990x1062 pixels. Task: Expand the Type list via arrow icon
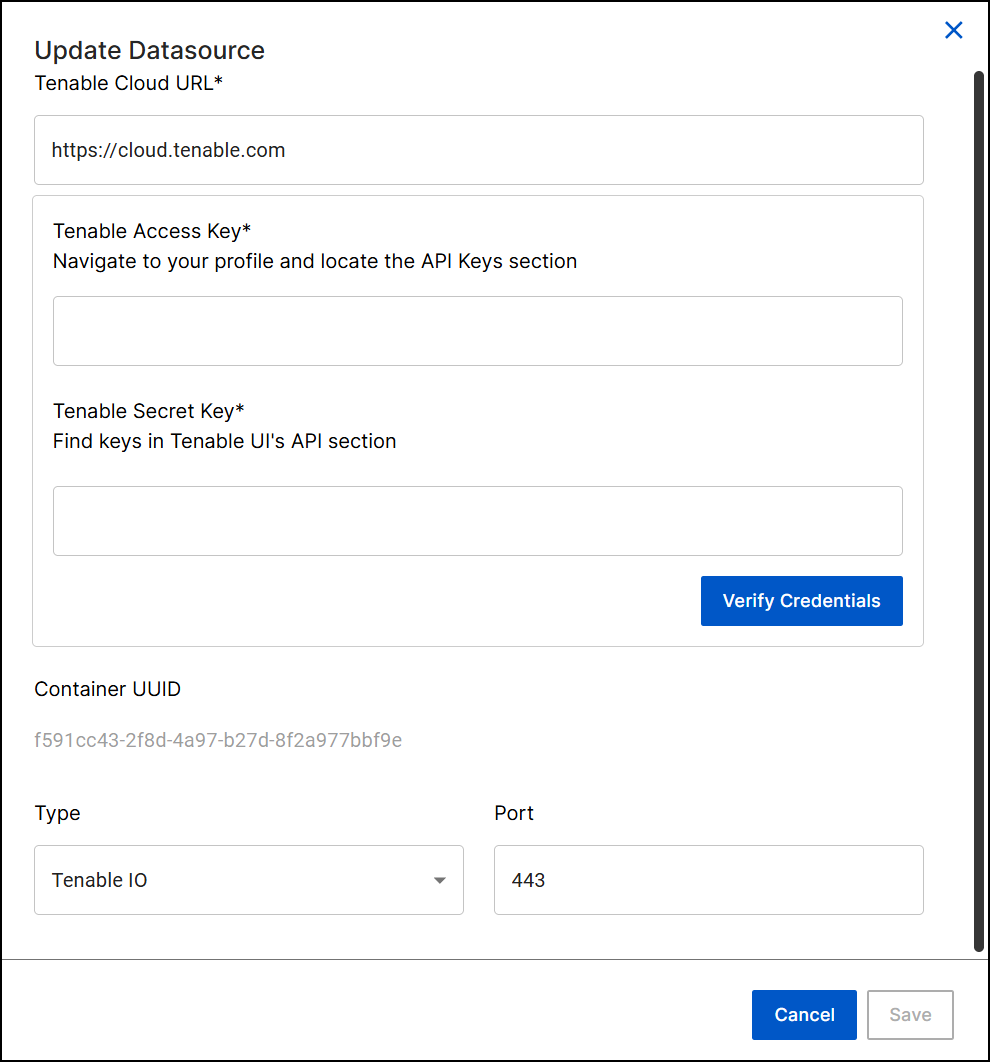[439, 881]
